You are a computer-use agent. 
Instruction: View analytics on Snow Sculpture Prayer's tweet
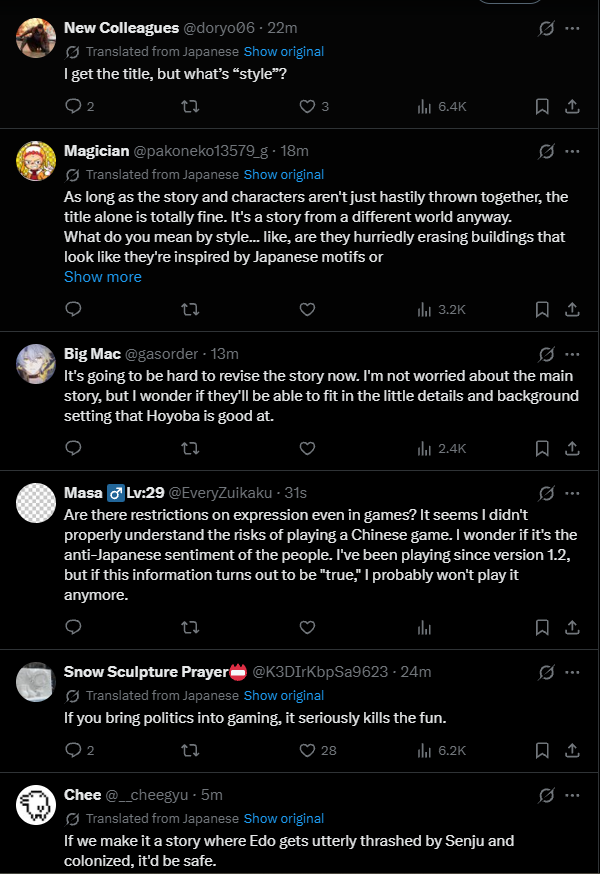pyautogui.click(x=423, y=750)
